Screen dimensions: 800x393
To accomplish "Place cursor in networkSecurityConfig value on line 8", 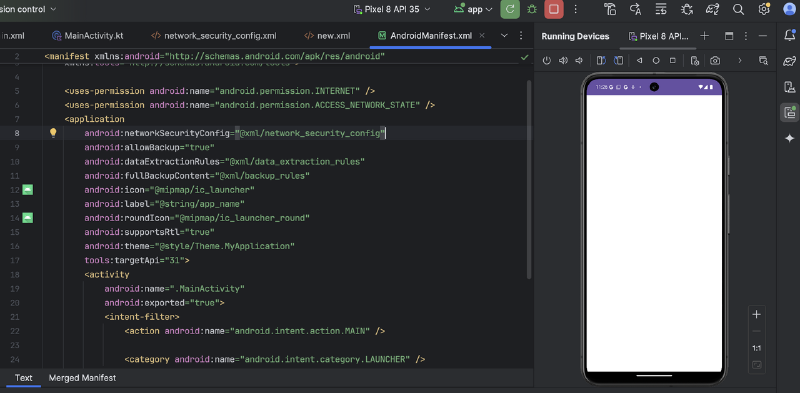I will point(310,133).
